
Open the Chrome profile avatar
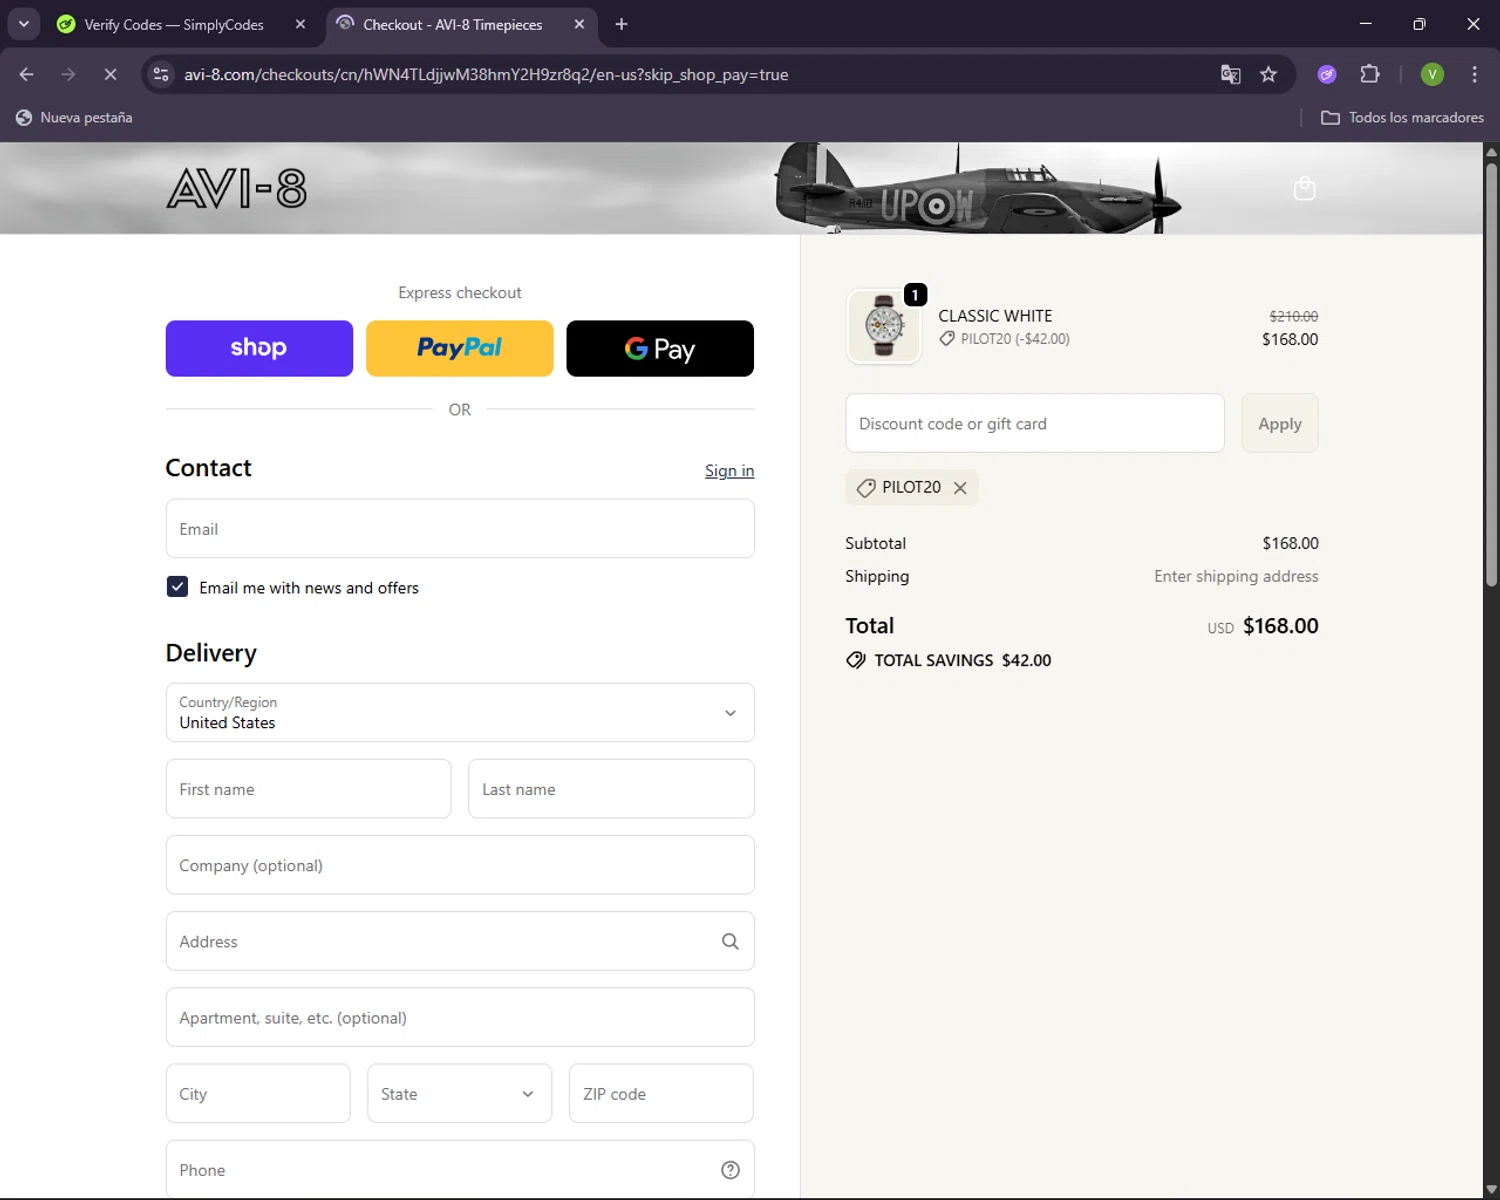pyautogui.click(x=1432, y=74)
